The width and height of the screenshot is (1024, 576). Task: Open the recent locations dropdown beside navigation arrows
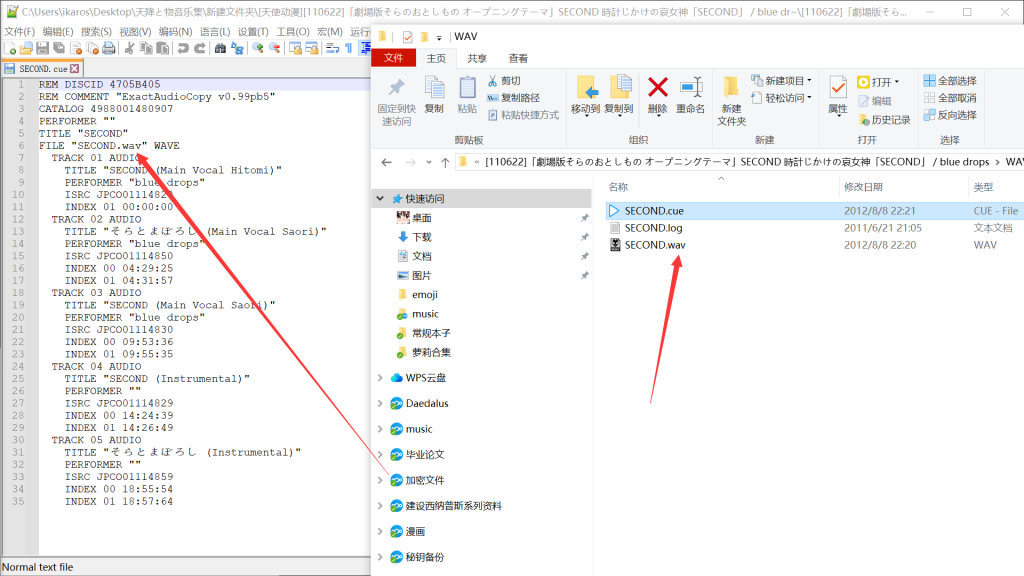(x=428, y=162)
